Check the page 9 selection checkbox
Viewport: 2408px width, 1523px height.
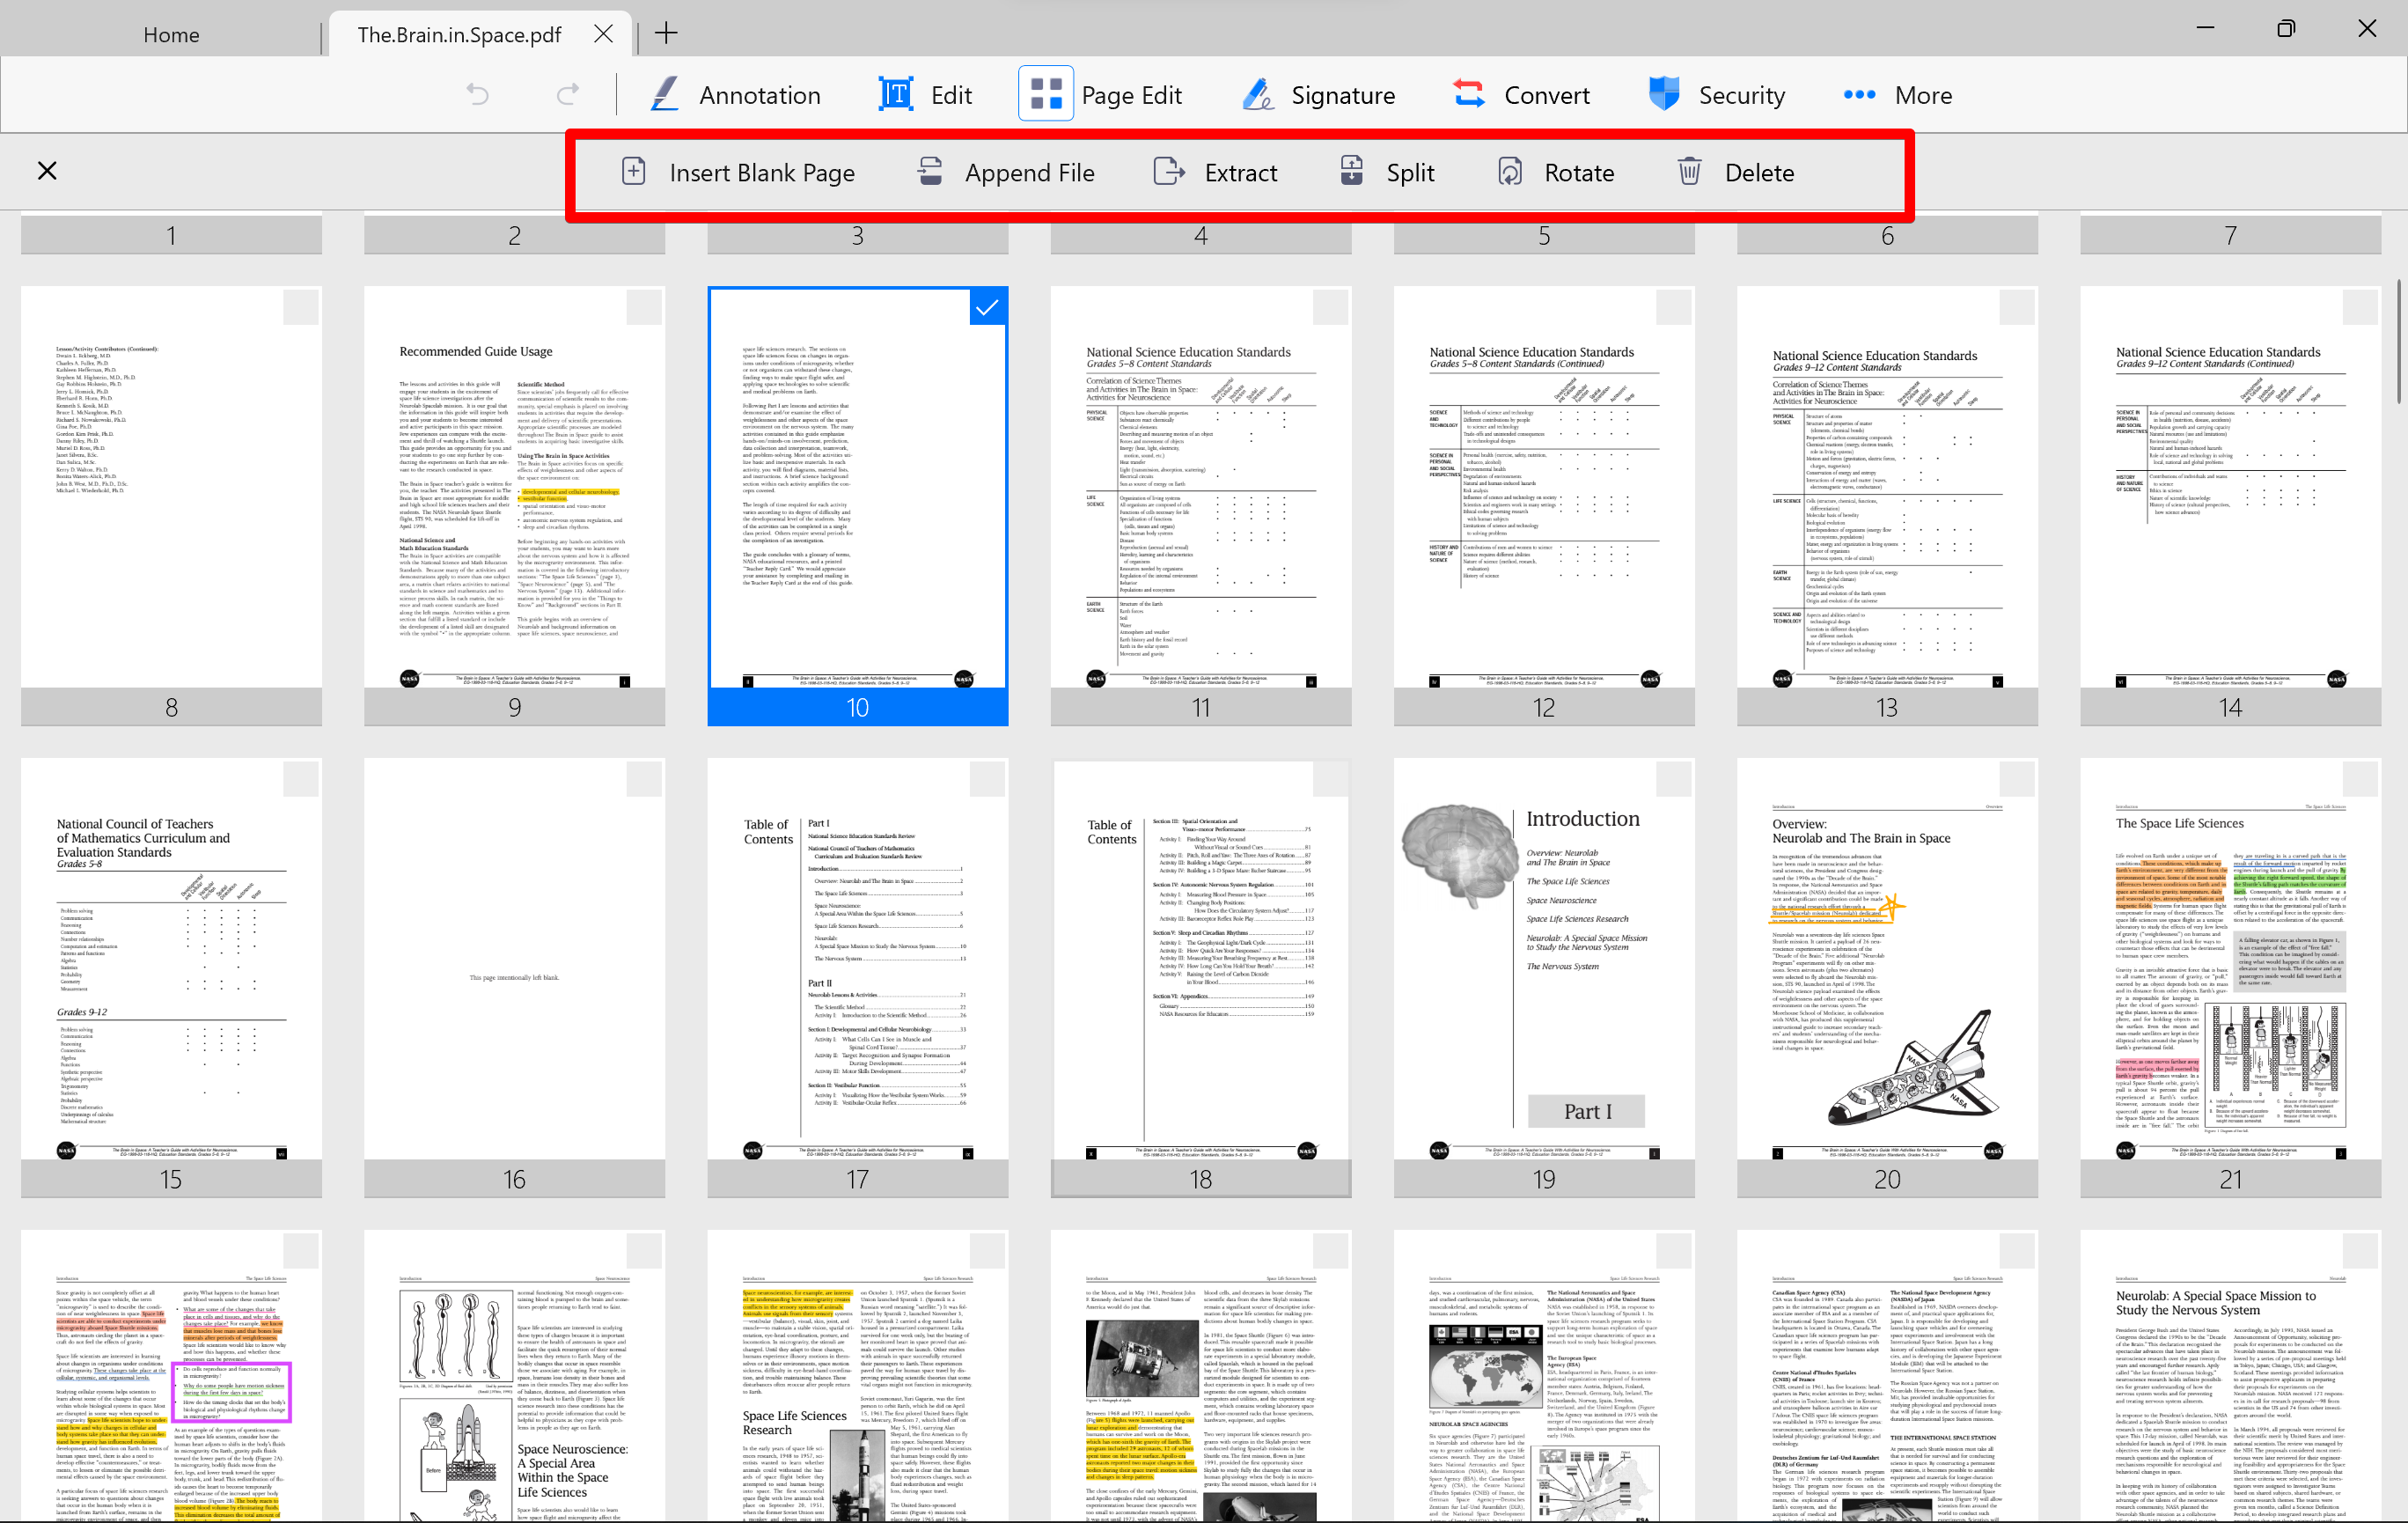tap(644, 307)
